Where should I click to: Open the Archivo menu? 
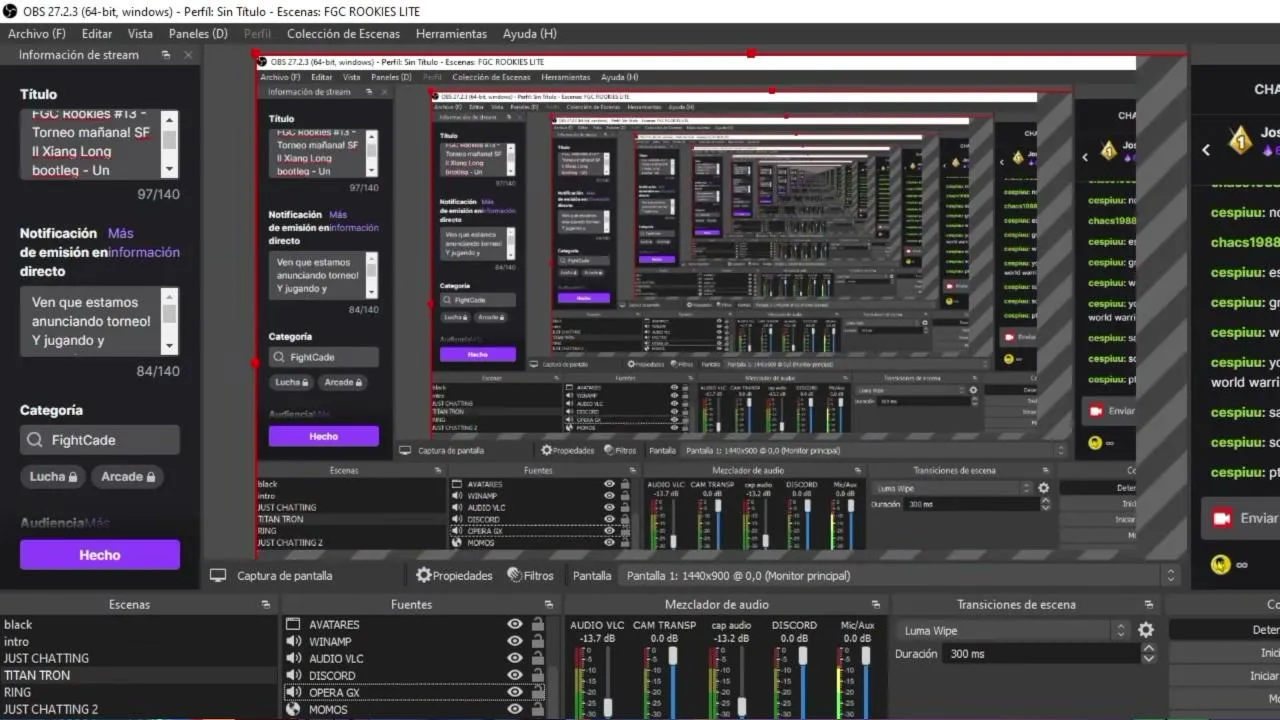point(37,34)
